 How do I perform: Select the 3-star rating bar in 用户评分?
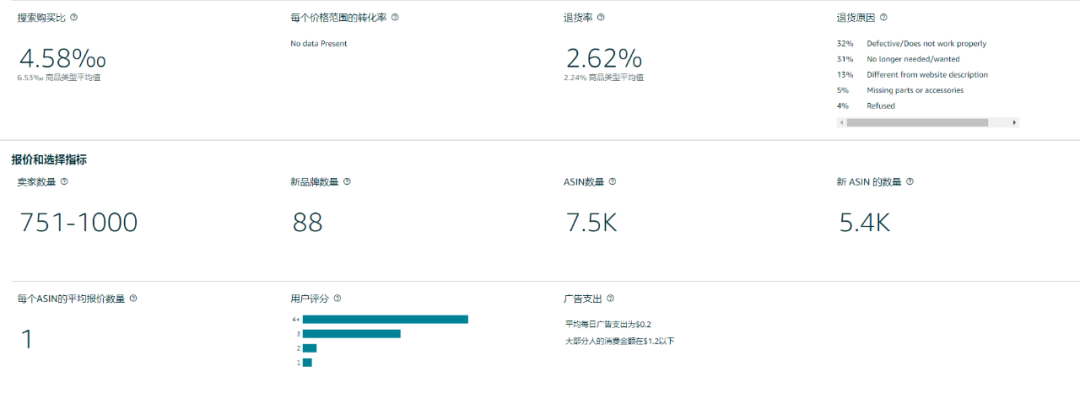pyautogui.click(x=351, y=334)
